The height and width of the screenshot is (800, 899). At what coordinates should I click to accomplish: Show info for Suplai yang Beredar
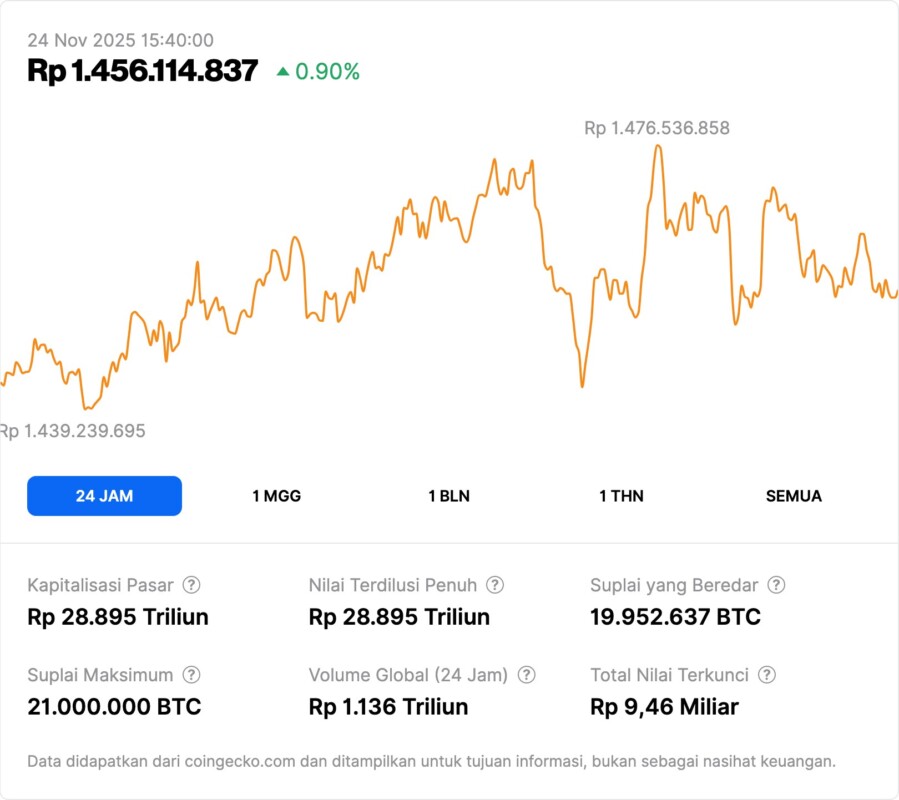776,585
